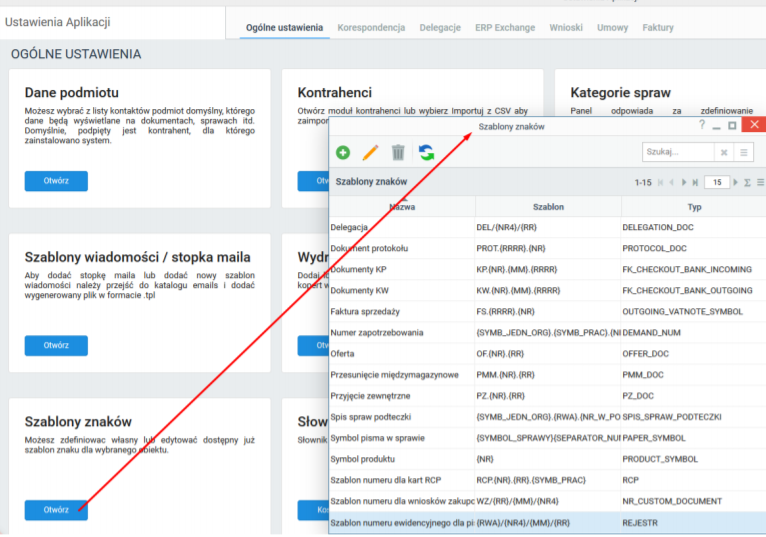This screenshot has width=766, height=537.
Task: Open the Faktury tab
Action: click(x=658, y=28)
